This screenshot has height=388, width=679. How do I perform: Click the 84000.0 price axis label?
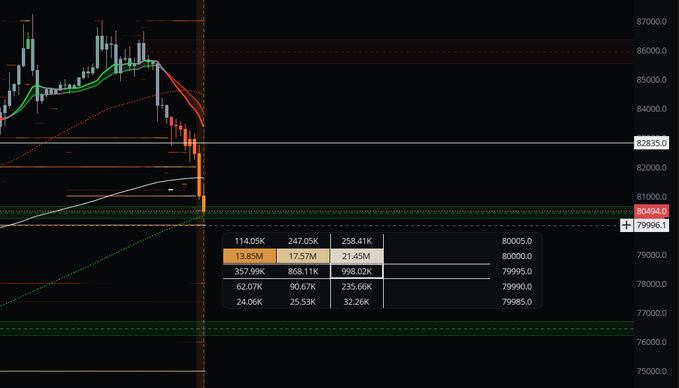pos(651,109)
